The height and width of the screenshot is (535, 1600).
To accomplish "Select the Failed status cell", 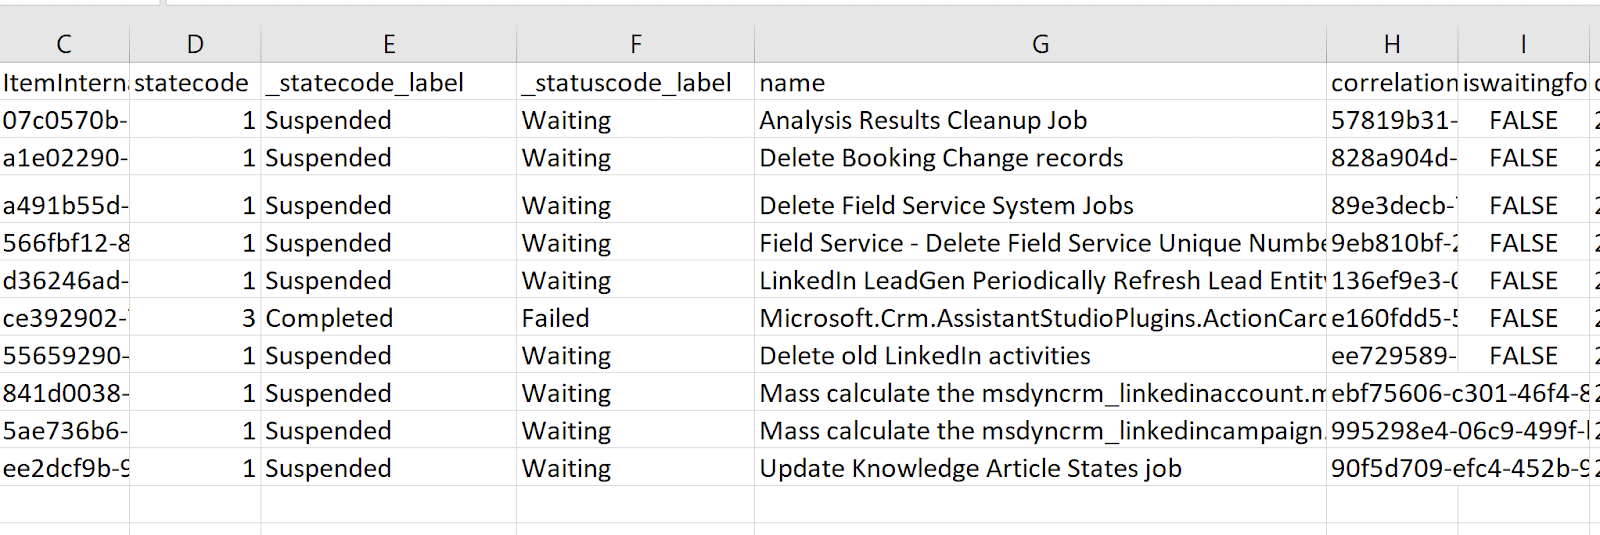I will [x=635, y=318].
